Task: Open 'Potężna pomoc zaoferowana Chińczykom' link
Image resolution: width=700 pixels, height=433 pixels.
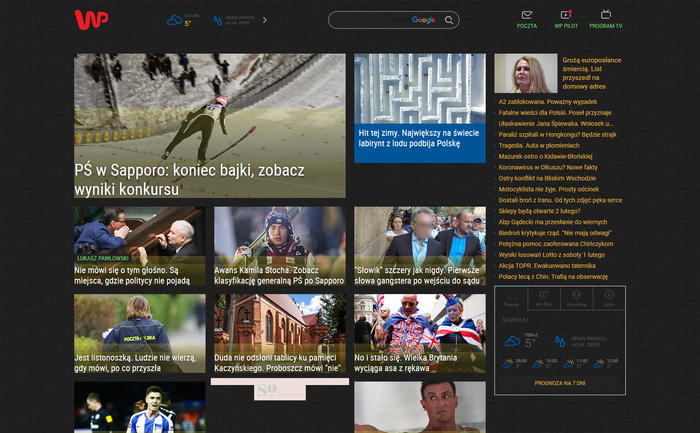Action: 556,244
